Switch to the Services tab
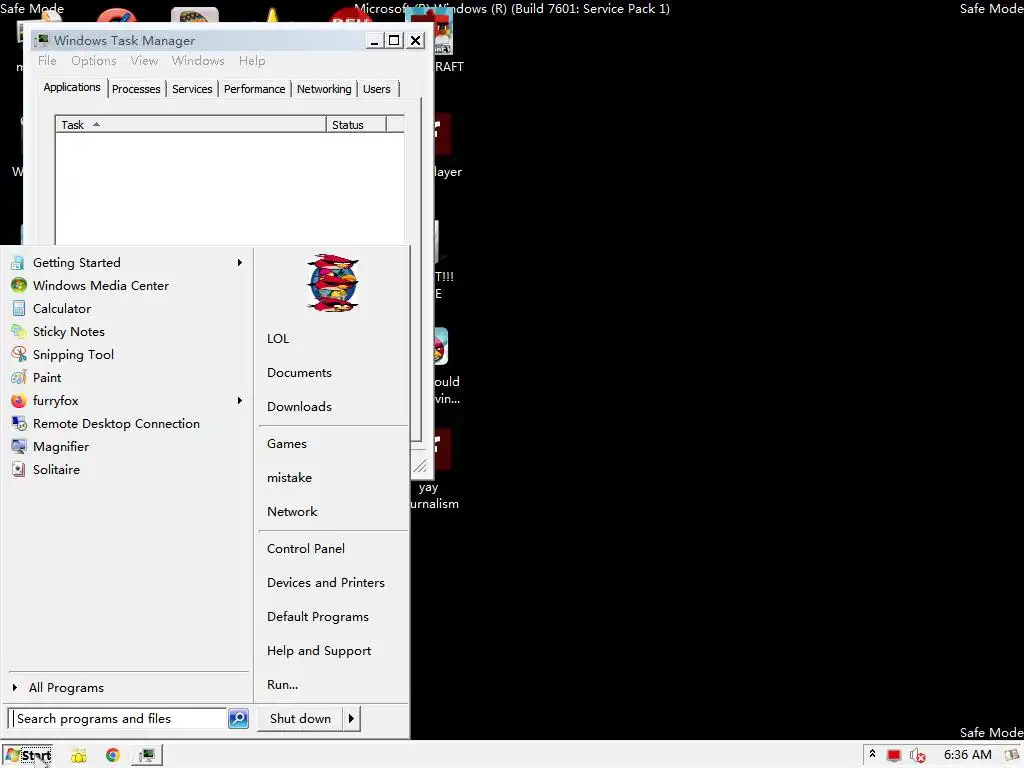 [192, 89]
